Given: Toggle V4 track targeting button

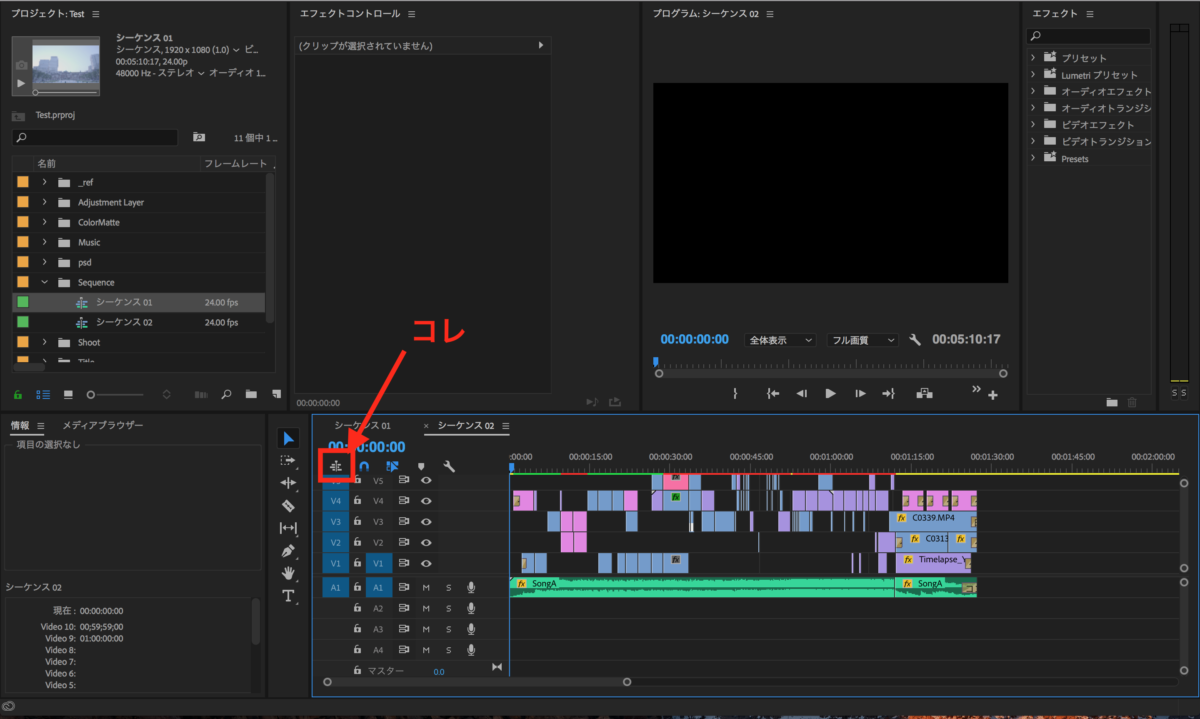Looking at the screenshot, I should coord(379,500).
